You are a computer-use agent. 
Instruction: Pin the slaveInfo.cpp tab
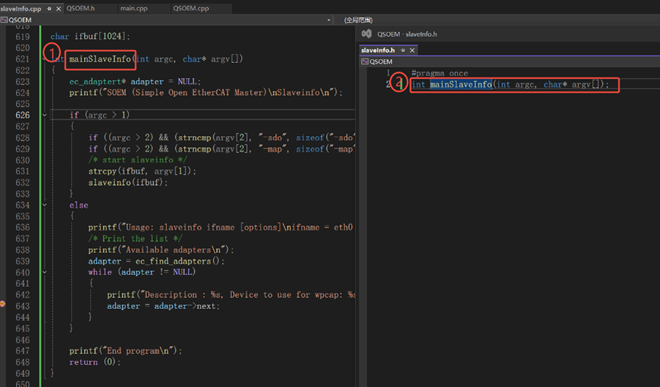click(49, 8)
